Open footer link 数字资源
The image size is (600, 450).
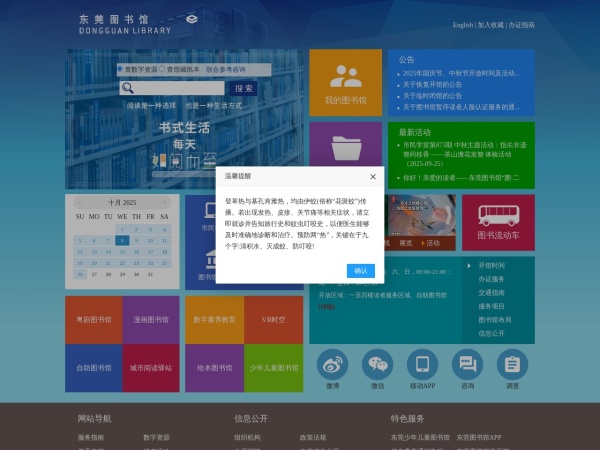(156, 437)
